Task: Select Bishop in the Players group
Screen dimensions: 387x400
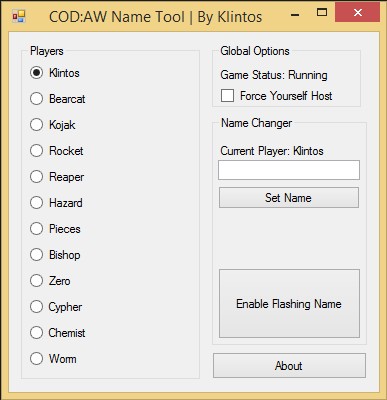Action: [x=55, y=255]
